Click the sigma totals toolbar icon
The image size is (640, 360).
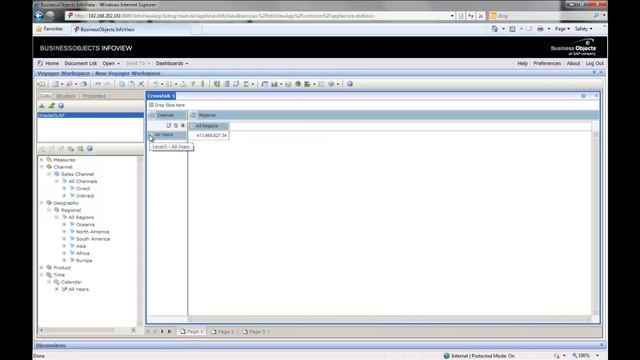246,84
